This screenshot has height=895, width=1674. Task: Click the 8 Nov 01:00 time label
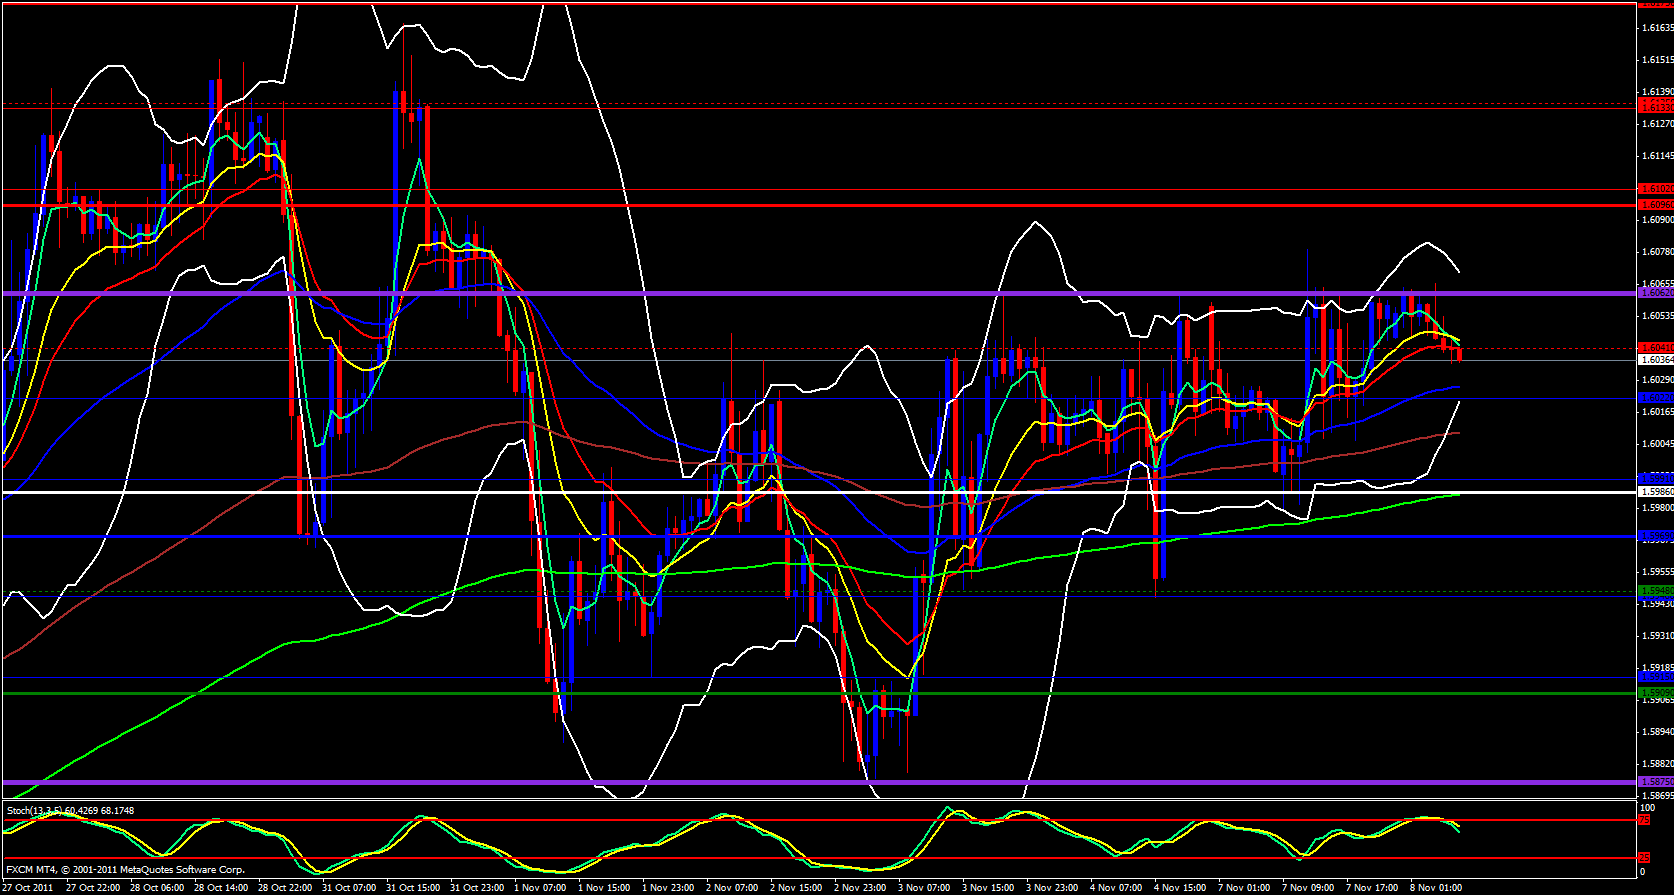click(1436, 887)
